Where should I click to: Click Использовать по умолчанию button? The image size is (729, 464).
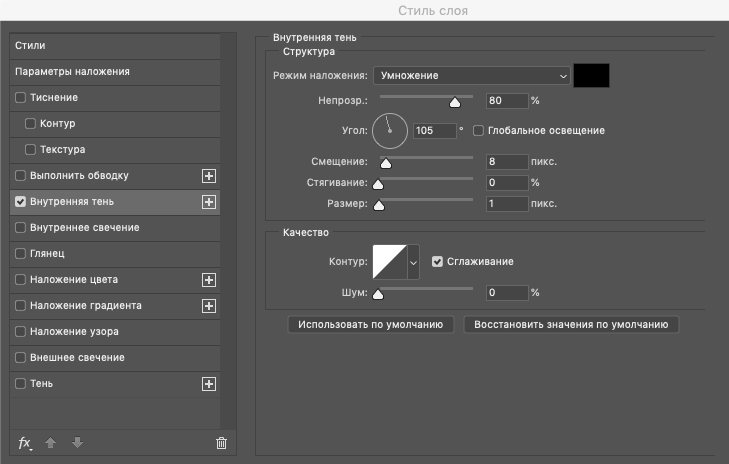371,325
